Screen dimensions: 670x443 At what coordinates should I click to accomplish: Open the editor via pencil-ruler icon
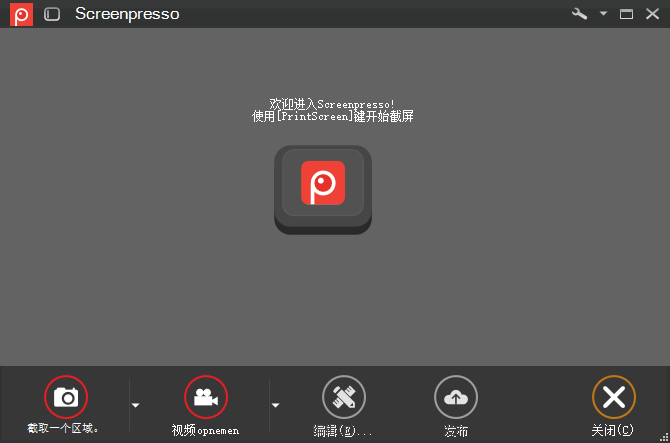[x=344, y=397]
